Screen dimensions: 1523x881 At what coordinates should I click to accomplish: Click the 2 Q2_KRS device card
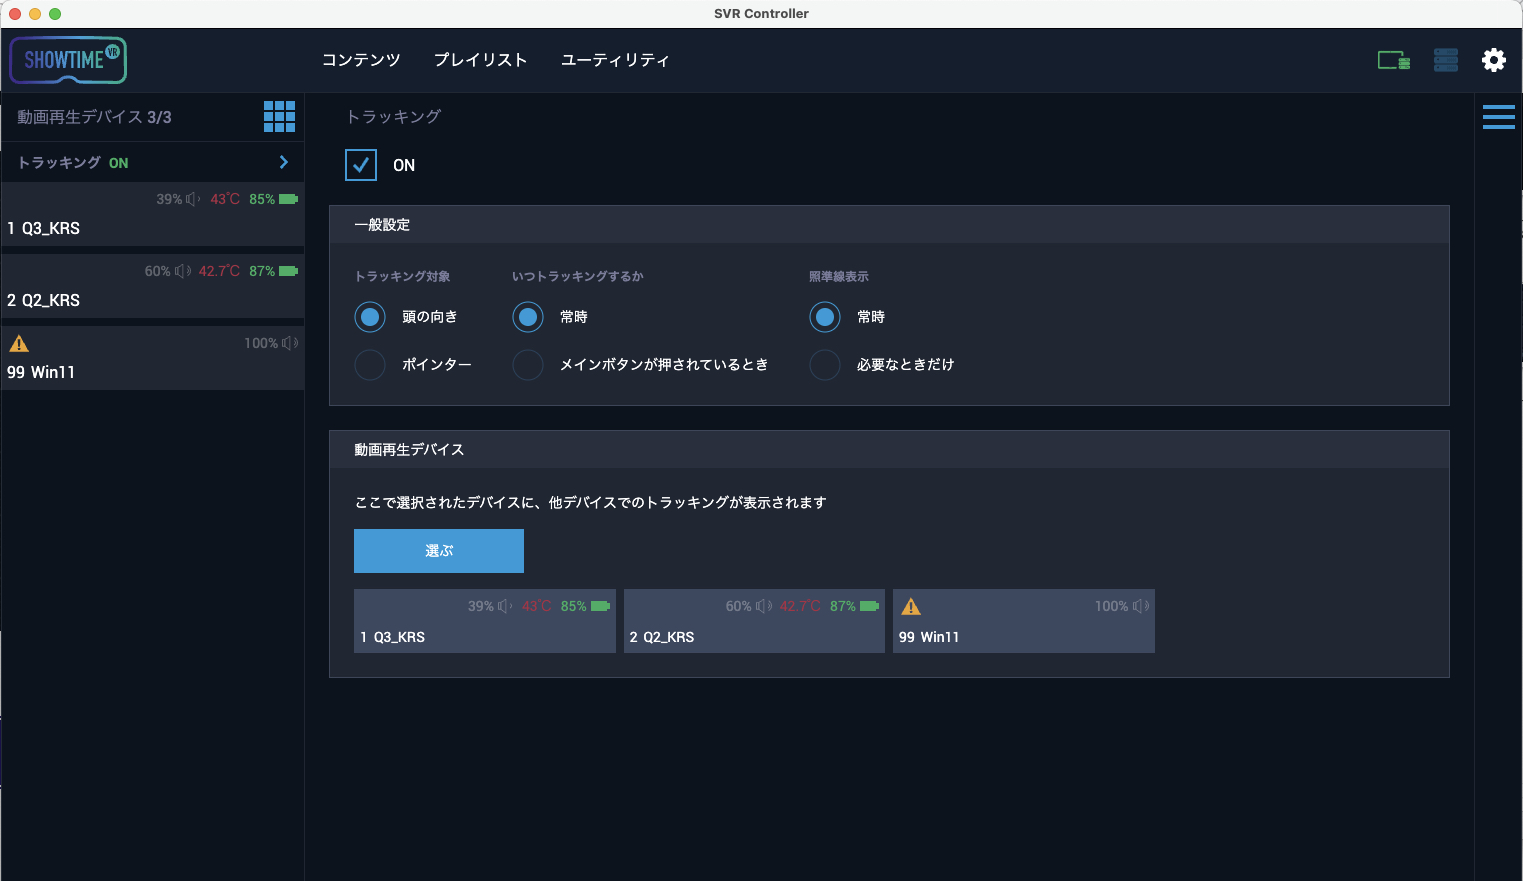pyautogui.click(x=754, y=621)
